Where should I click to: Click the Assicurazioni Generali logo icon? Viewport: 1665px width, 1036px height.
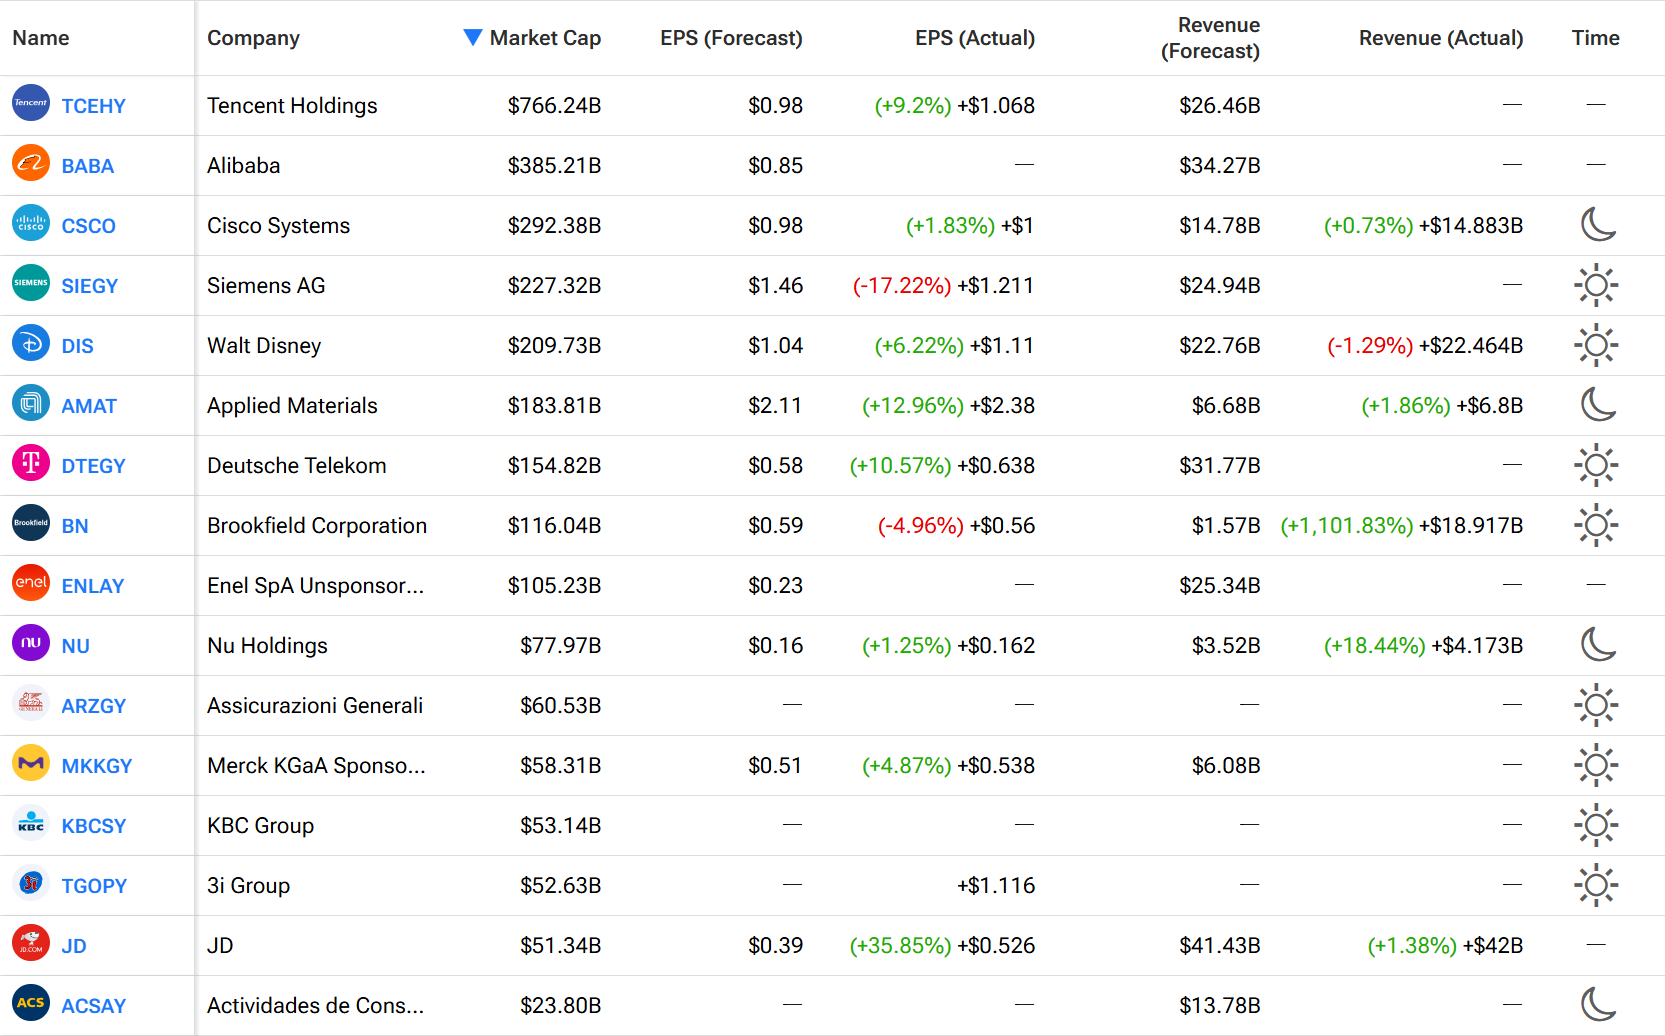pyautogui.click(x=31, y=703)
